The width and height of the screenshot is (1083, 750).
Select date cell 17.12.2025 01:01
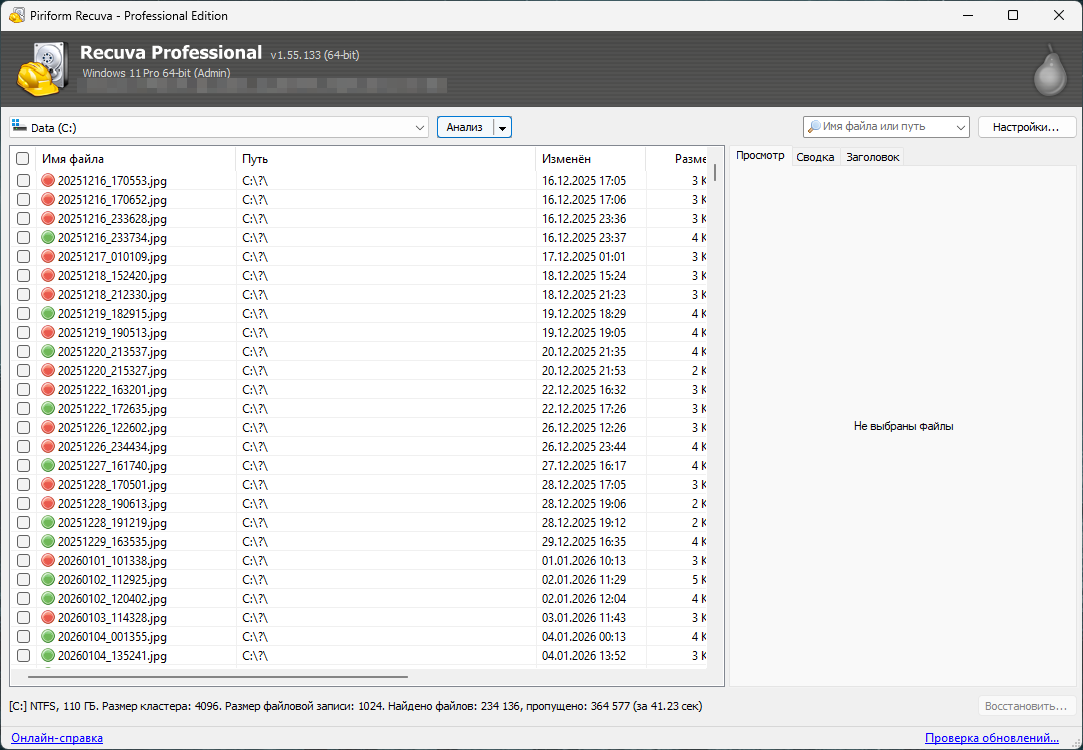pyautogui.click(x=584, y=257)
